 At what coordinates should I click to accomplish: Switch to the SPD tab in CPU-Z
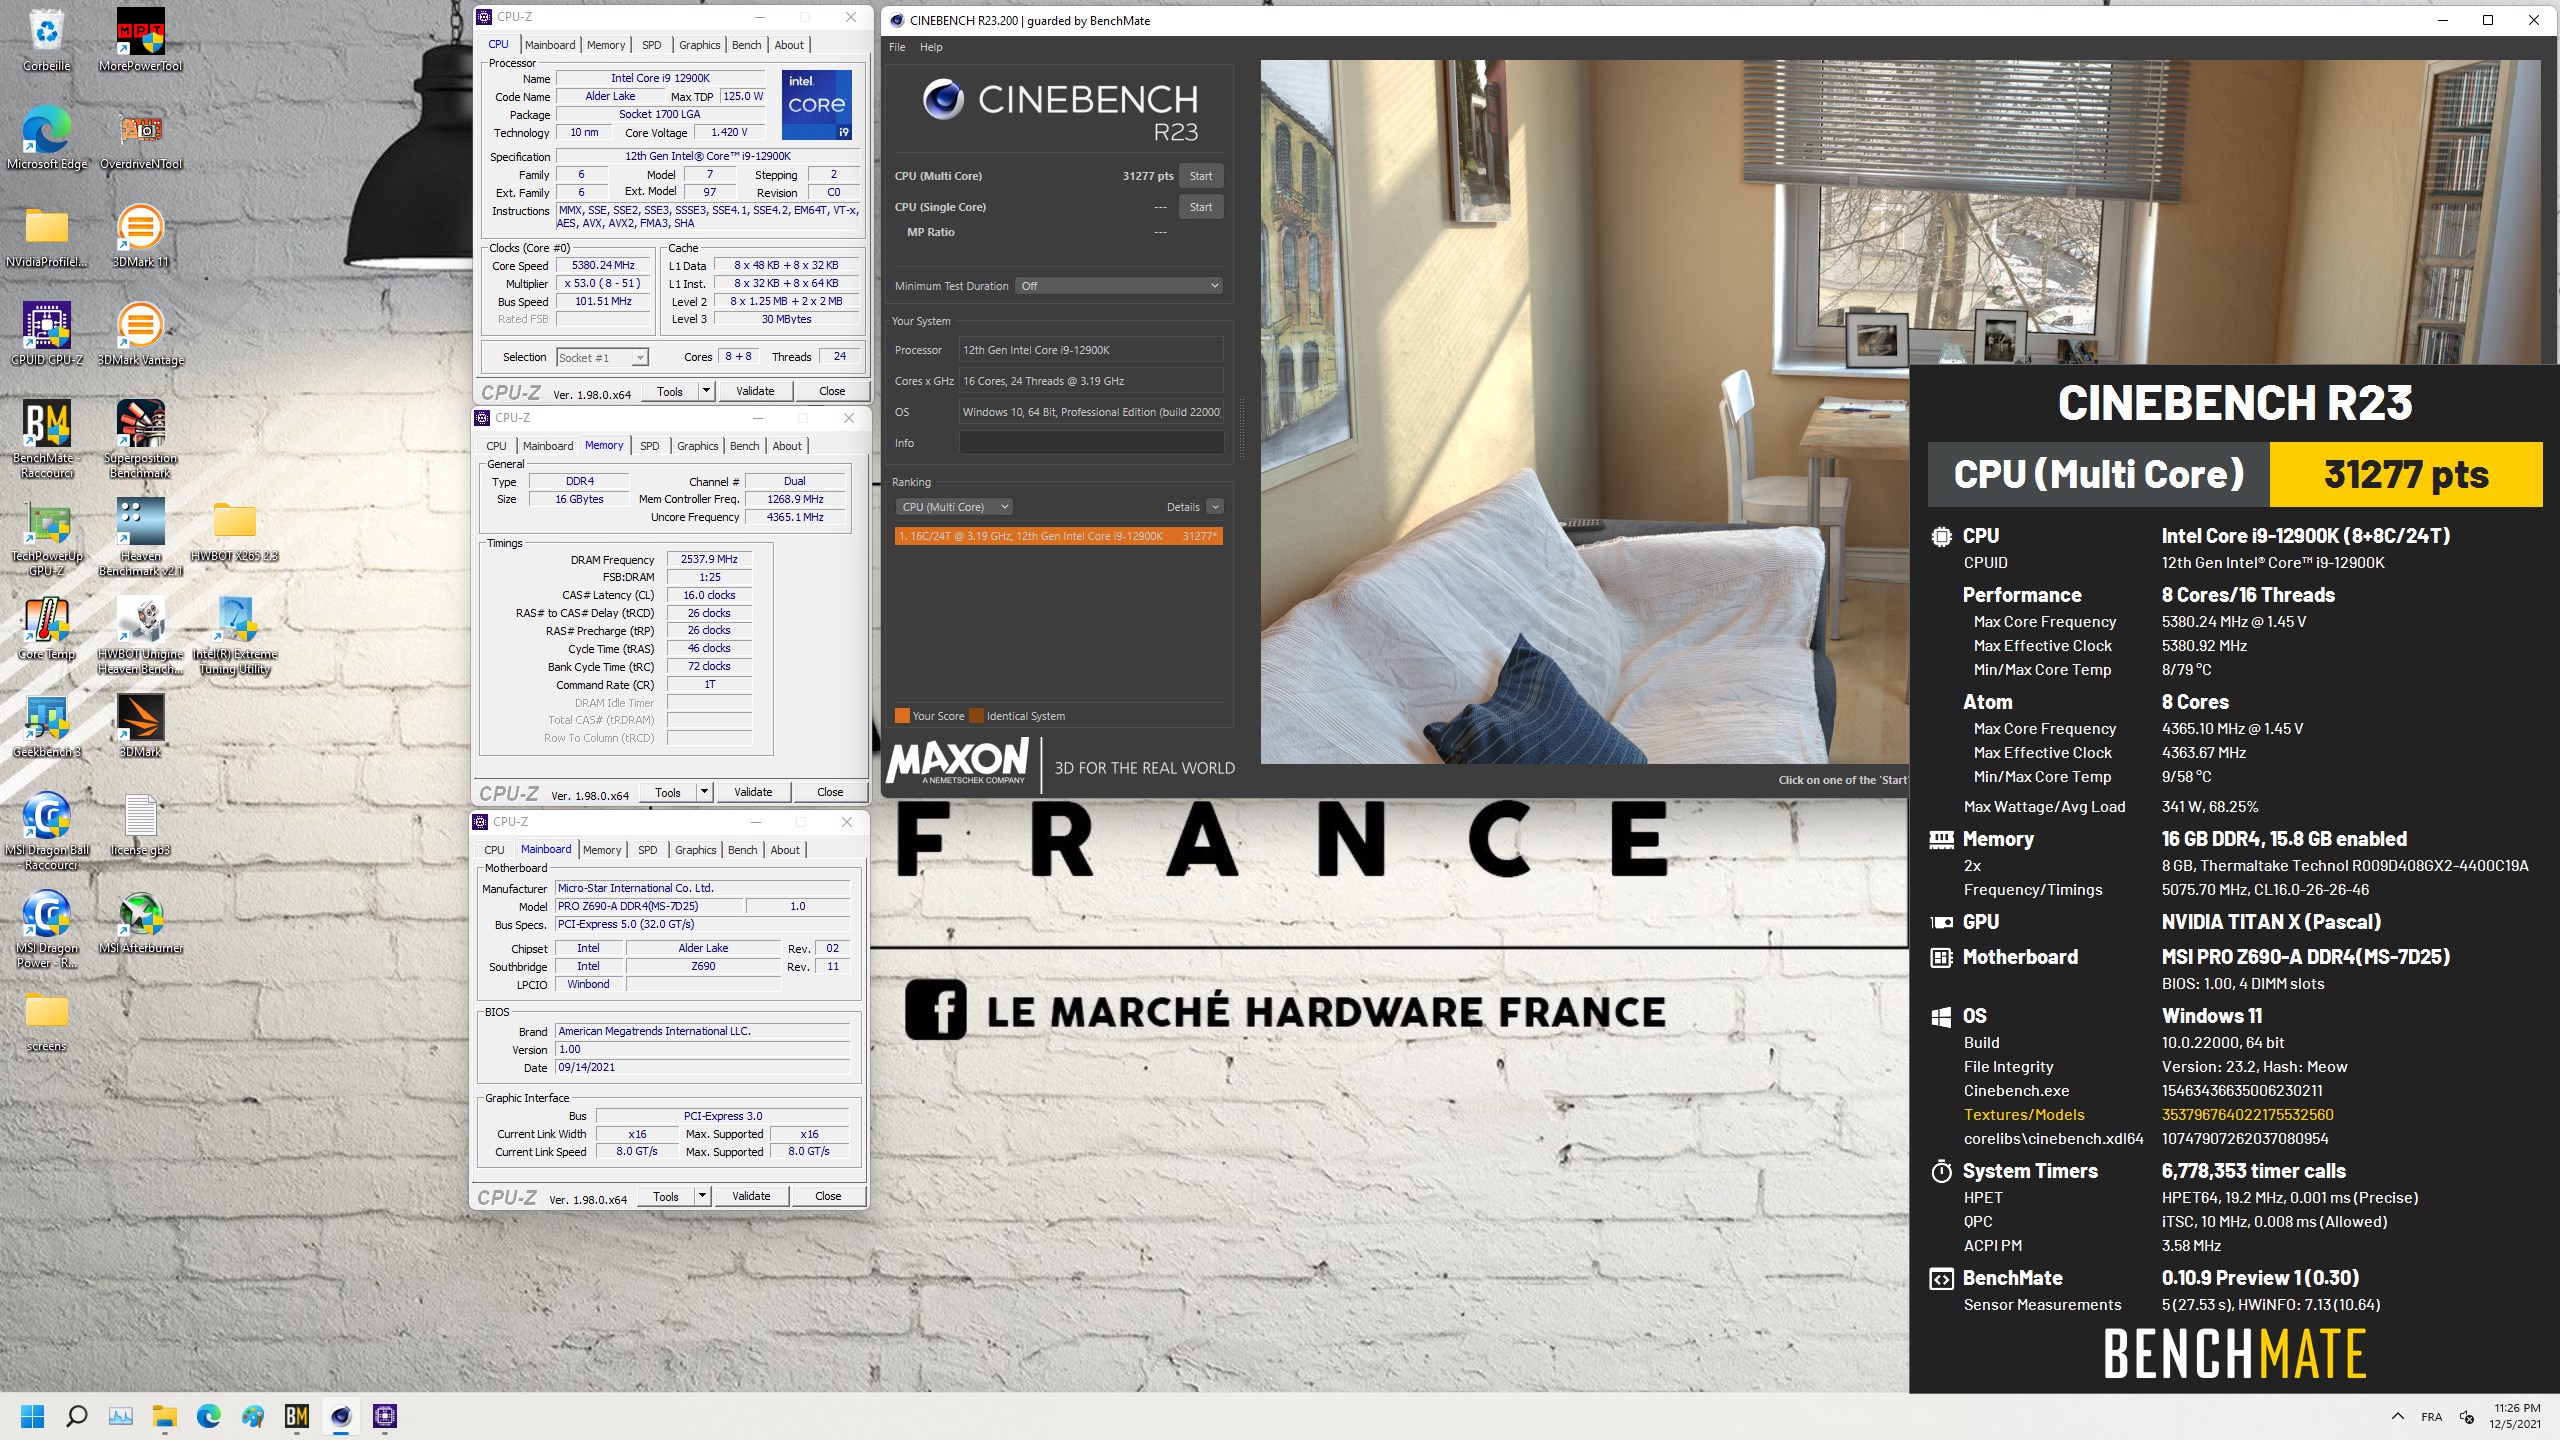pyautogui.click(x=651, y=44)
